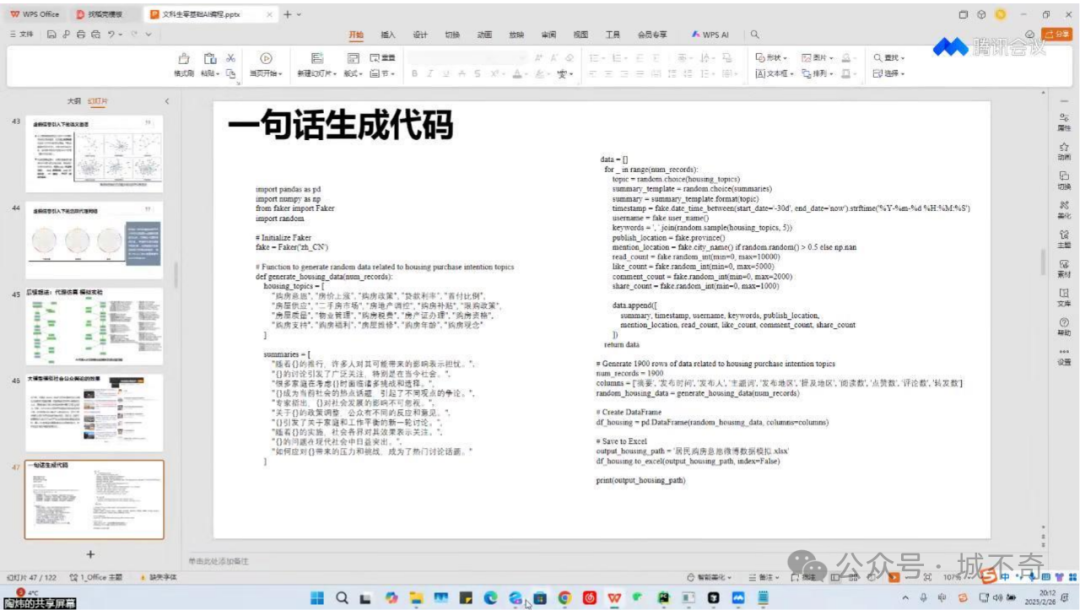
Task: Open the View (视图) ribbon tab
Action: pos(581,34)
